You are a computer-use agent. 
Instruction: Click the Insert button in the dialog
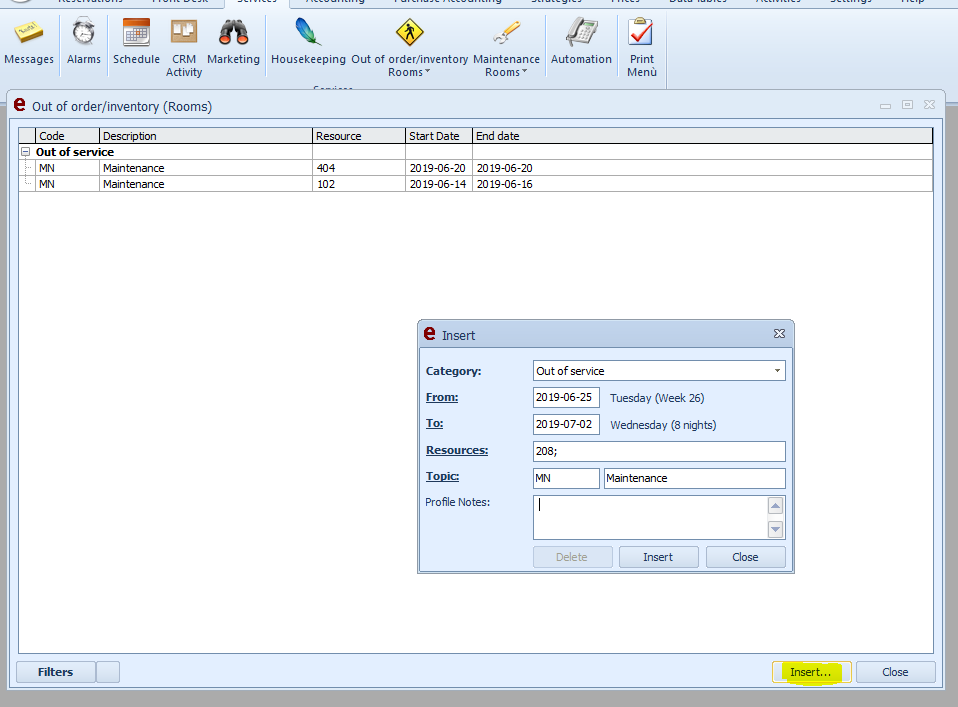pos(658,557)
